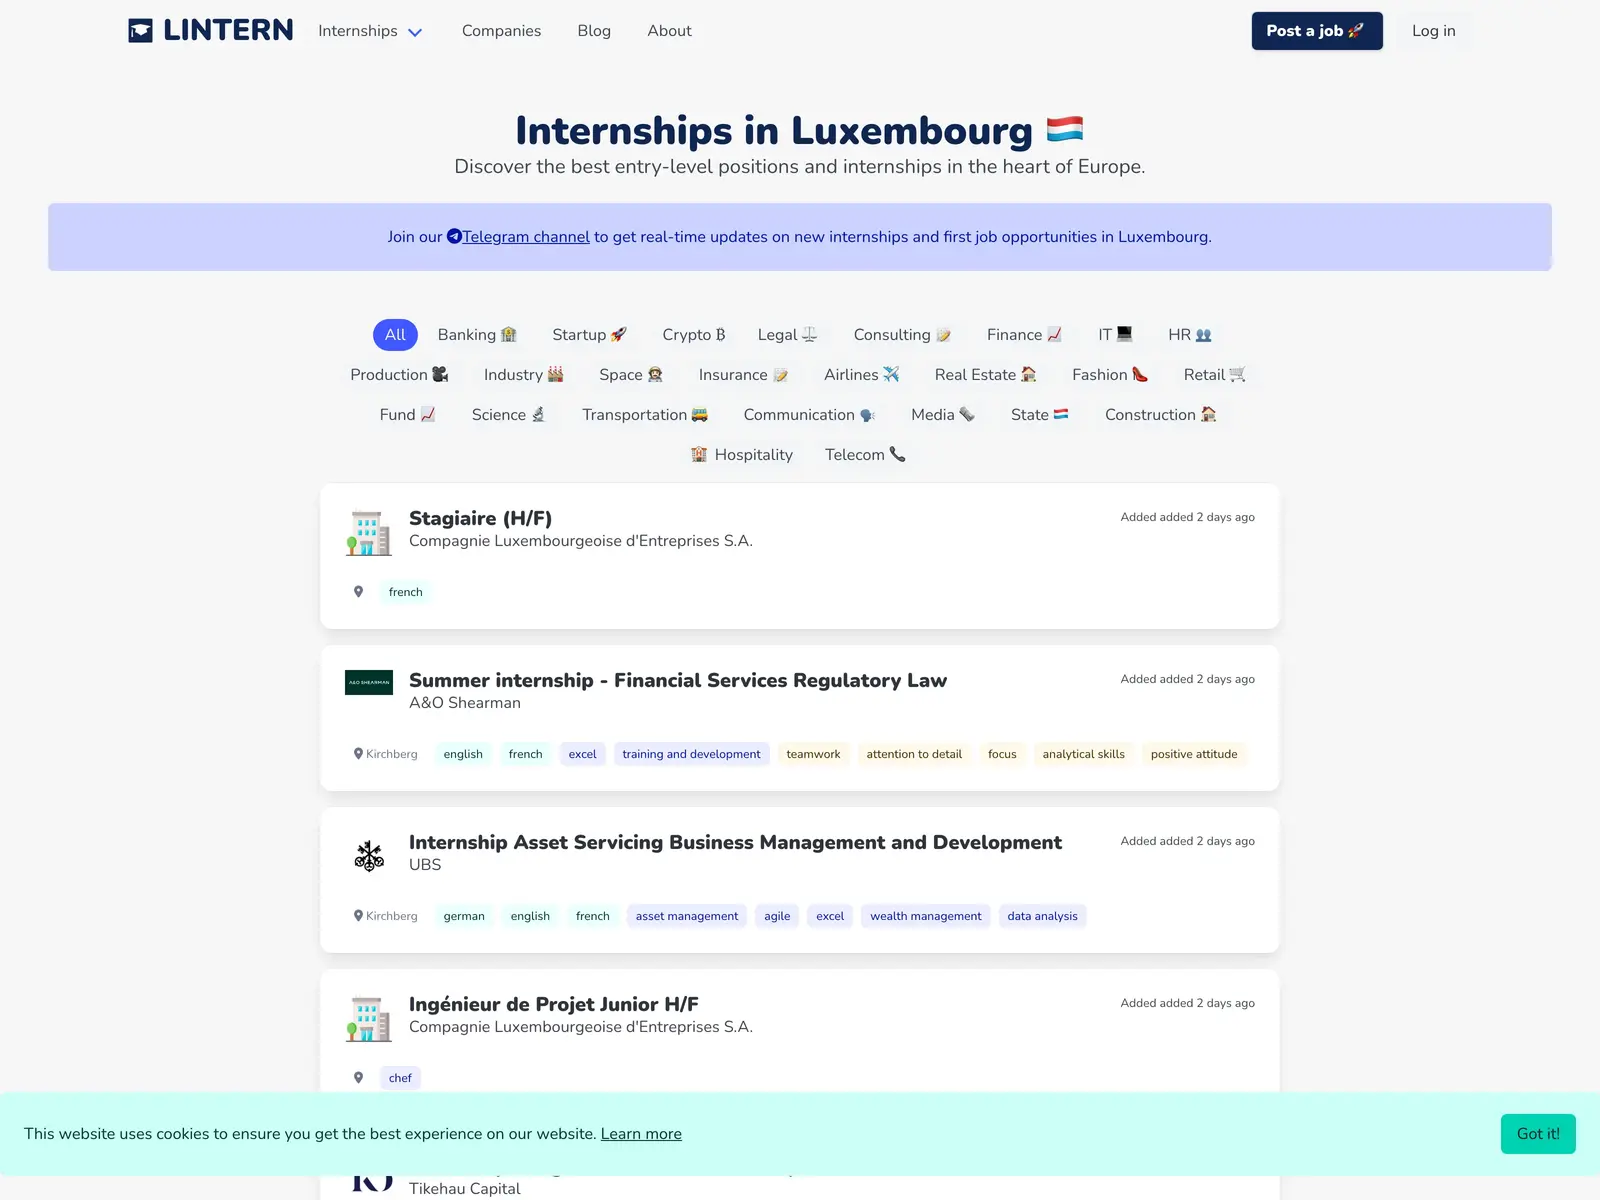This screenshot has height=1200, width=1600.
Task: Go to the Blog page
Action: pos(594,31)
